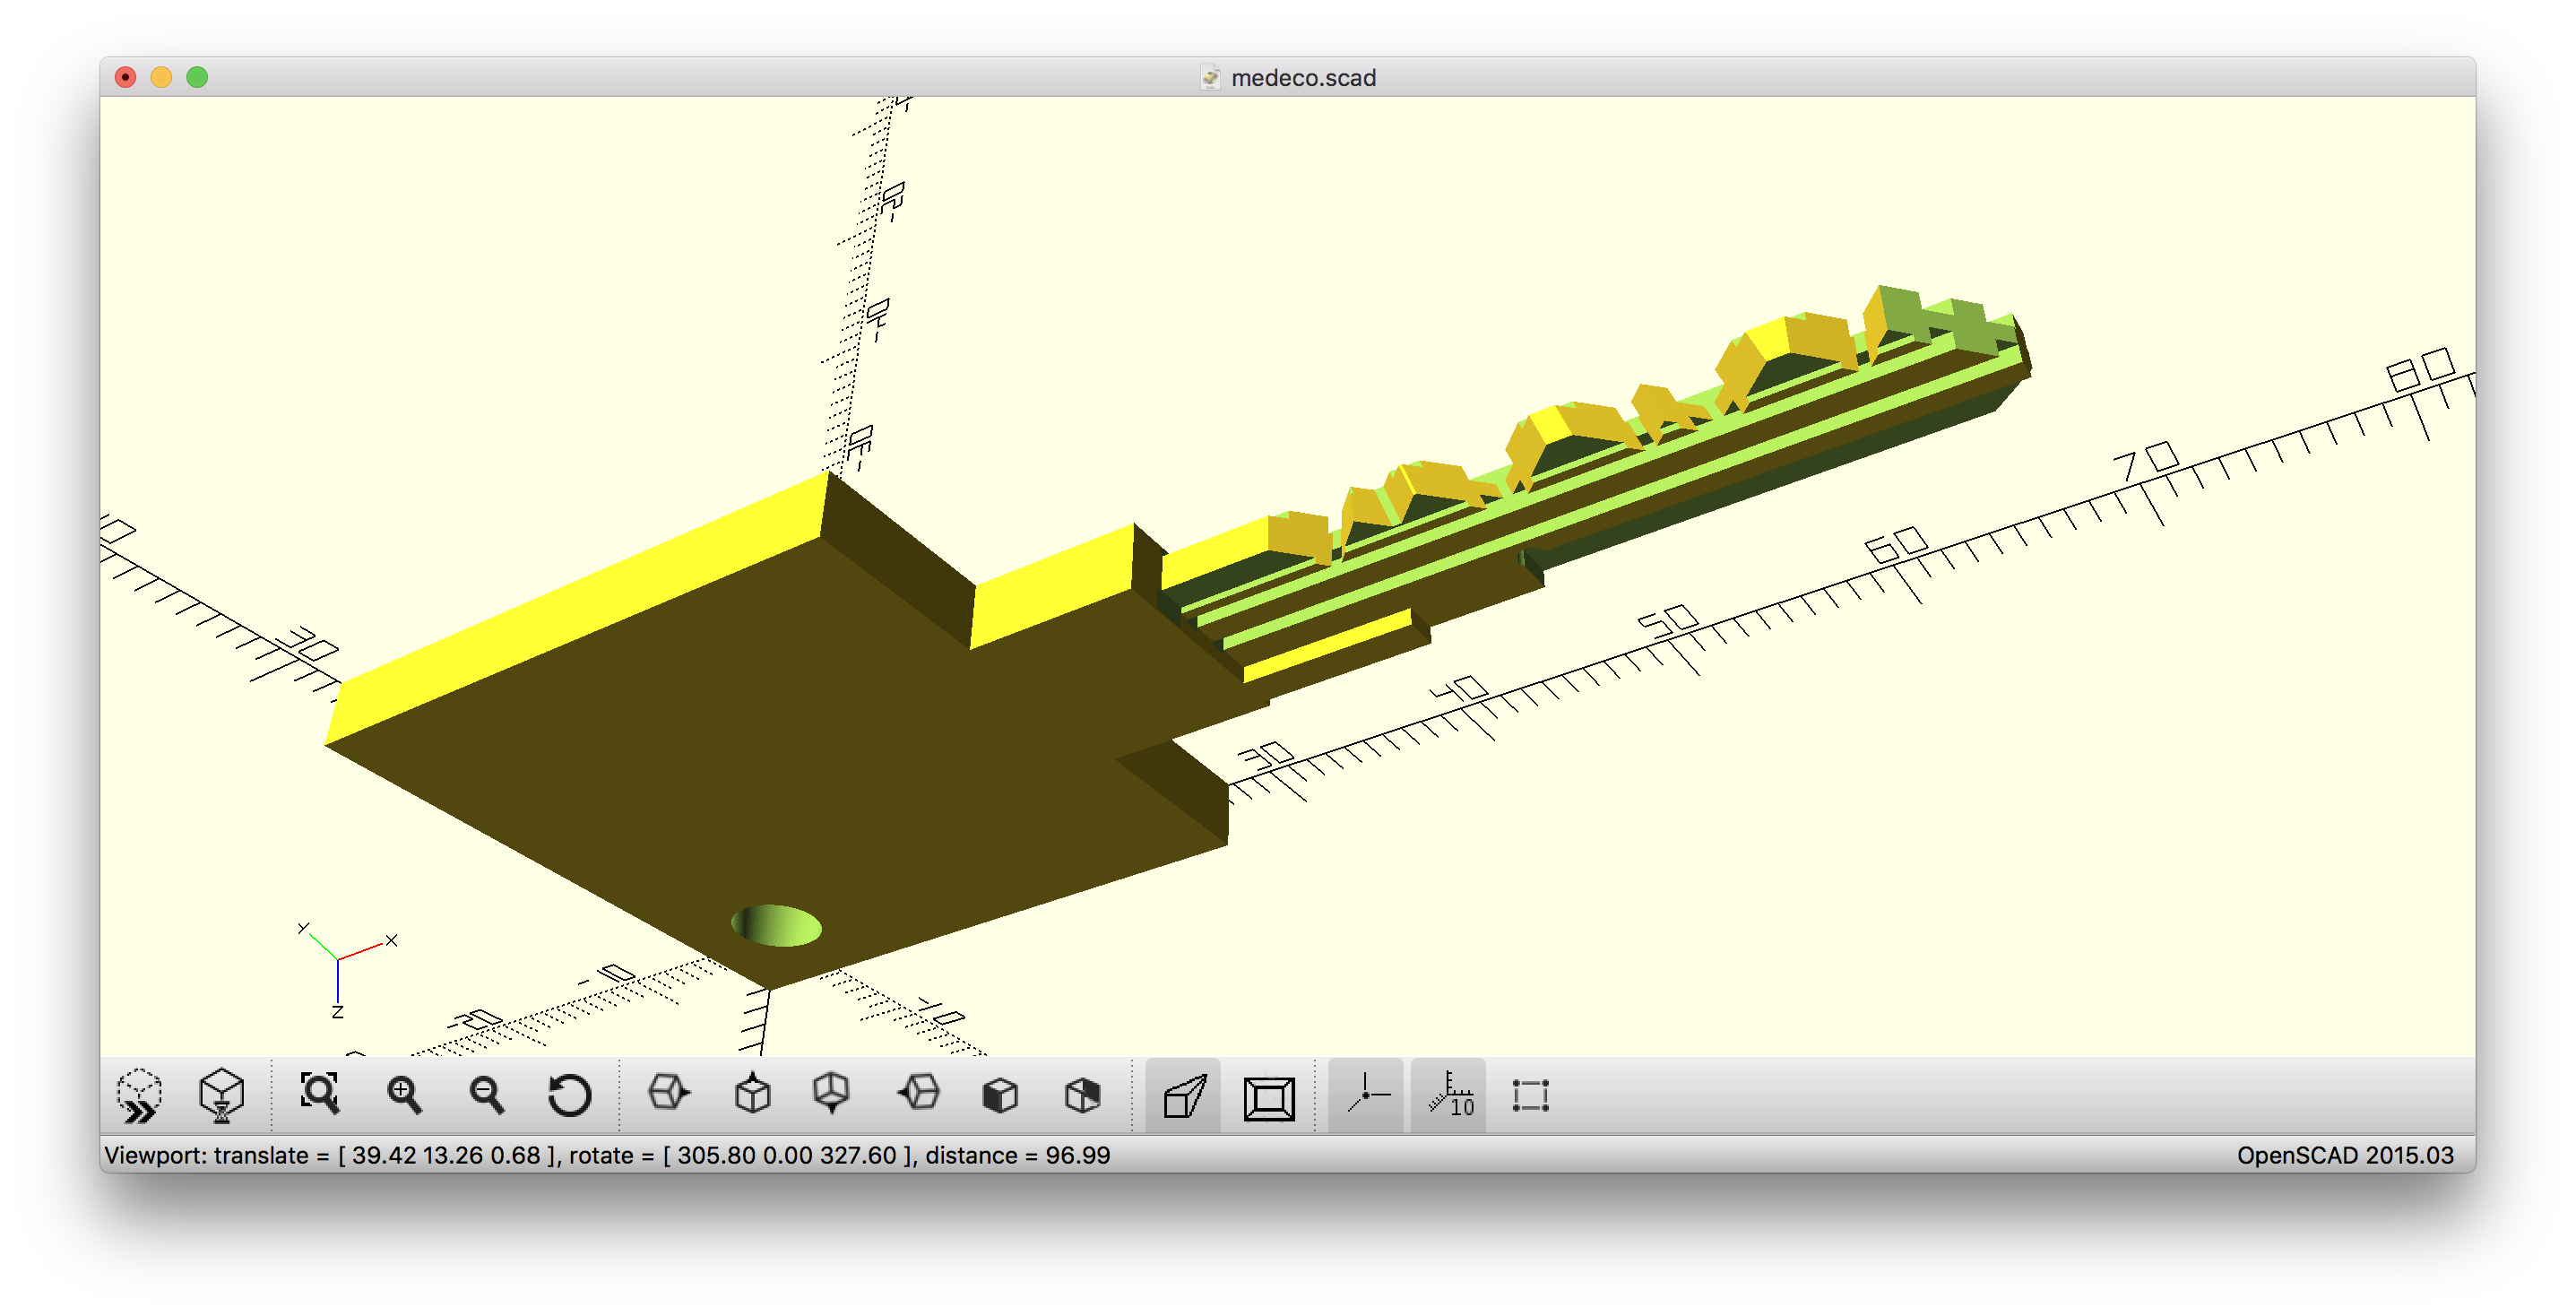Click the medeco.scad window title

pyautogui.click(x=1303, y=77)
